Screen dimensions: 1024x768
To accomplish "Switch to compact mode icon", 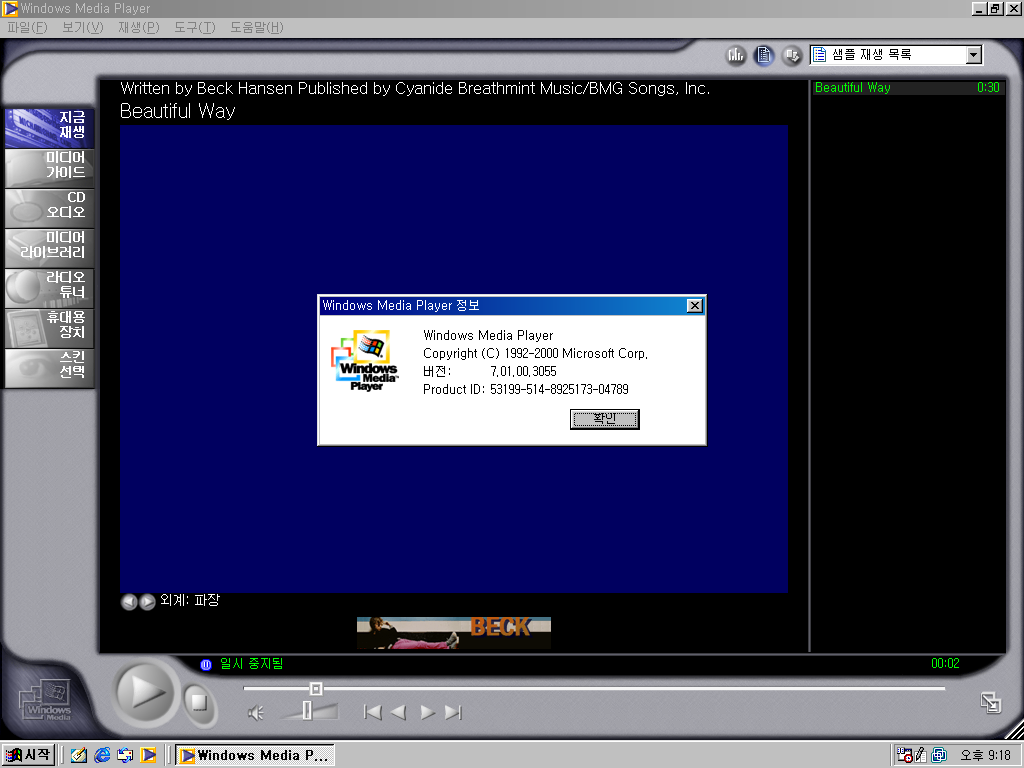I will (991, 703).
